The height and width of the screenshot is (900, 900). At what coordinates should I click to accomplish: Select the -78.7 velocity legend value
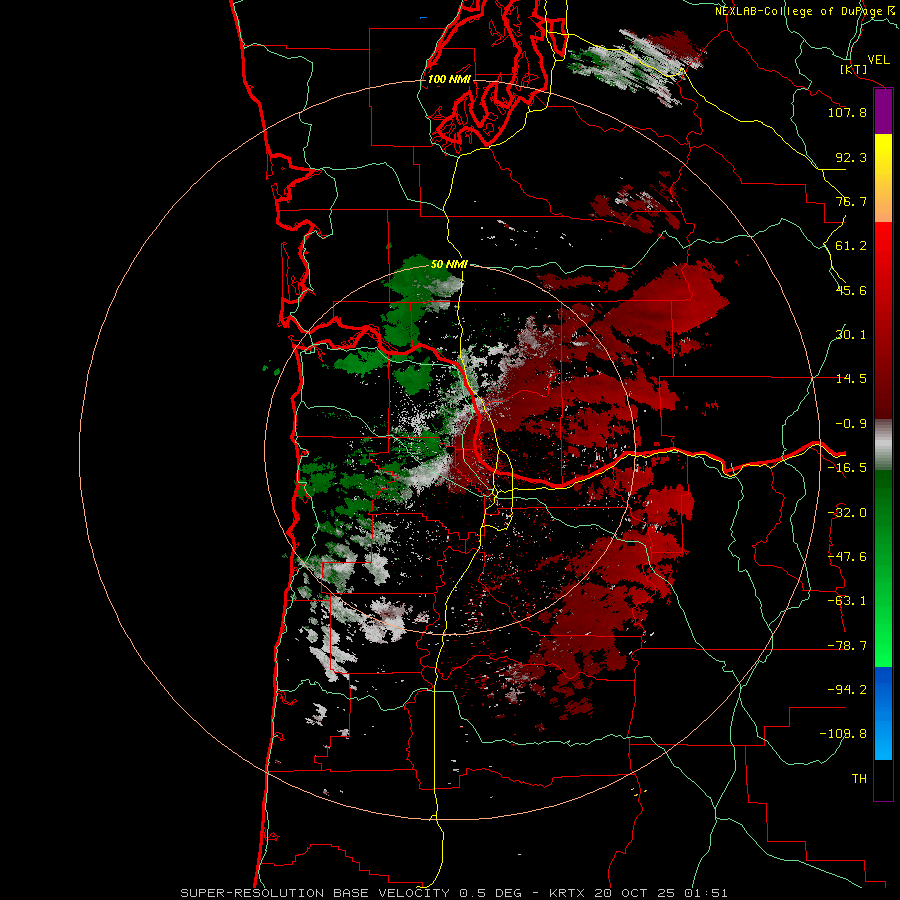pos(847,646)
